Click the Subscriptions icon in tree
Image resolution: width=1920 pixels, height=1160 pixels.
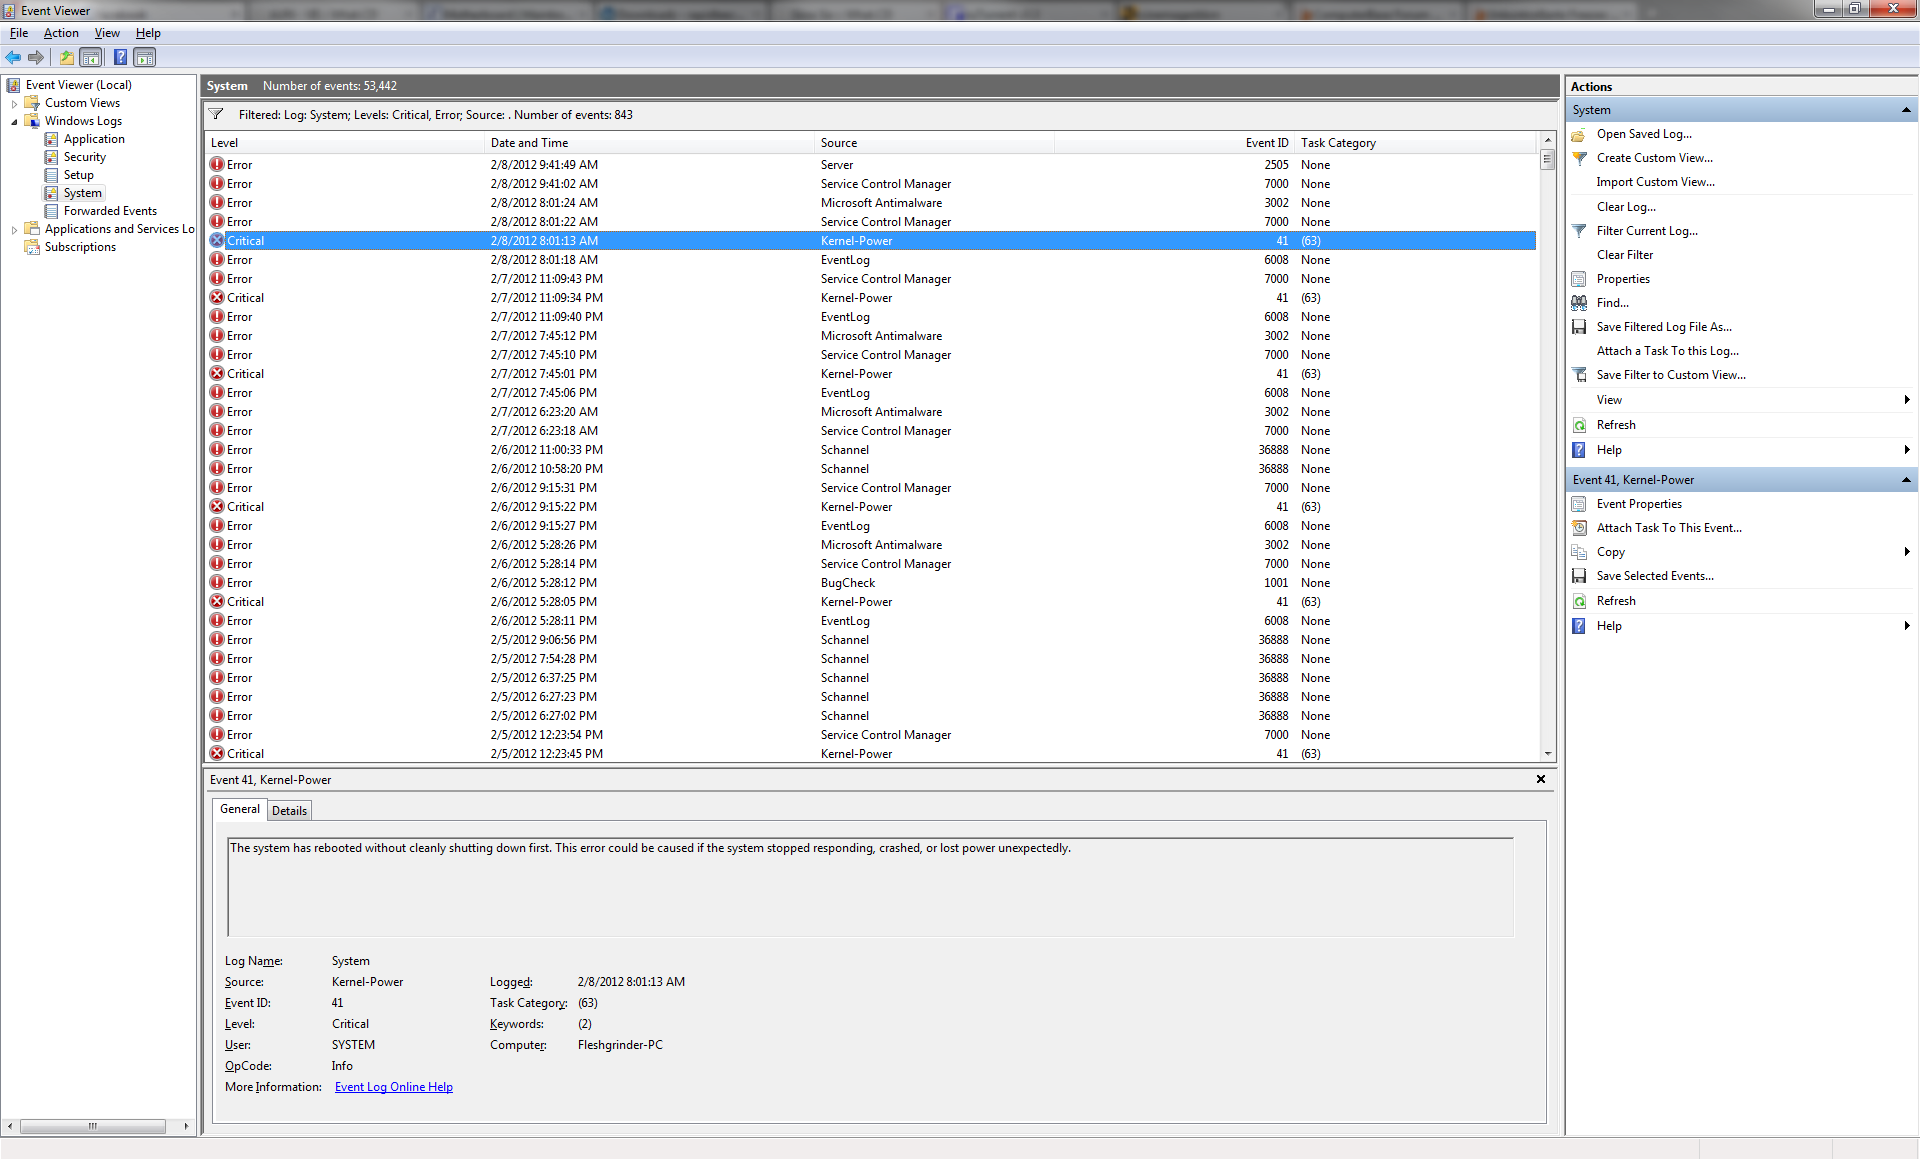(32, 247)
